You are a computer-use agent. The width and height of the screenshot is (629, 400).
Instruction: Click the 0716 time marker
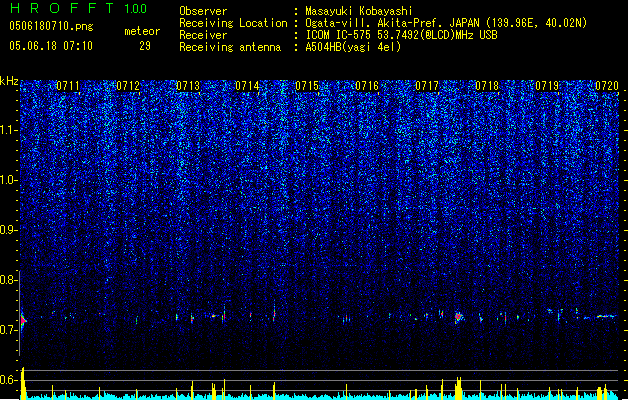coord(367,86)
